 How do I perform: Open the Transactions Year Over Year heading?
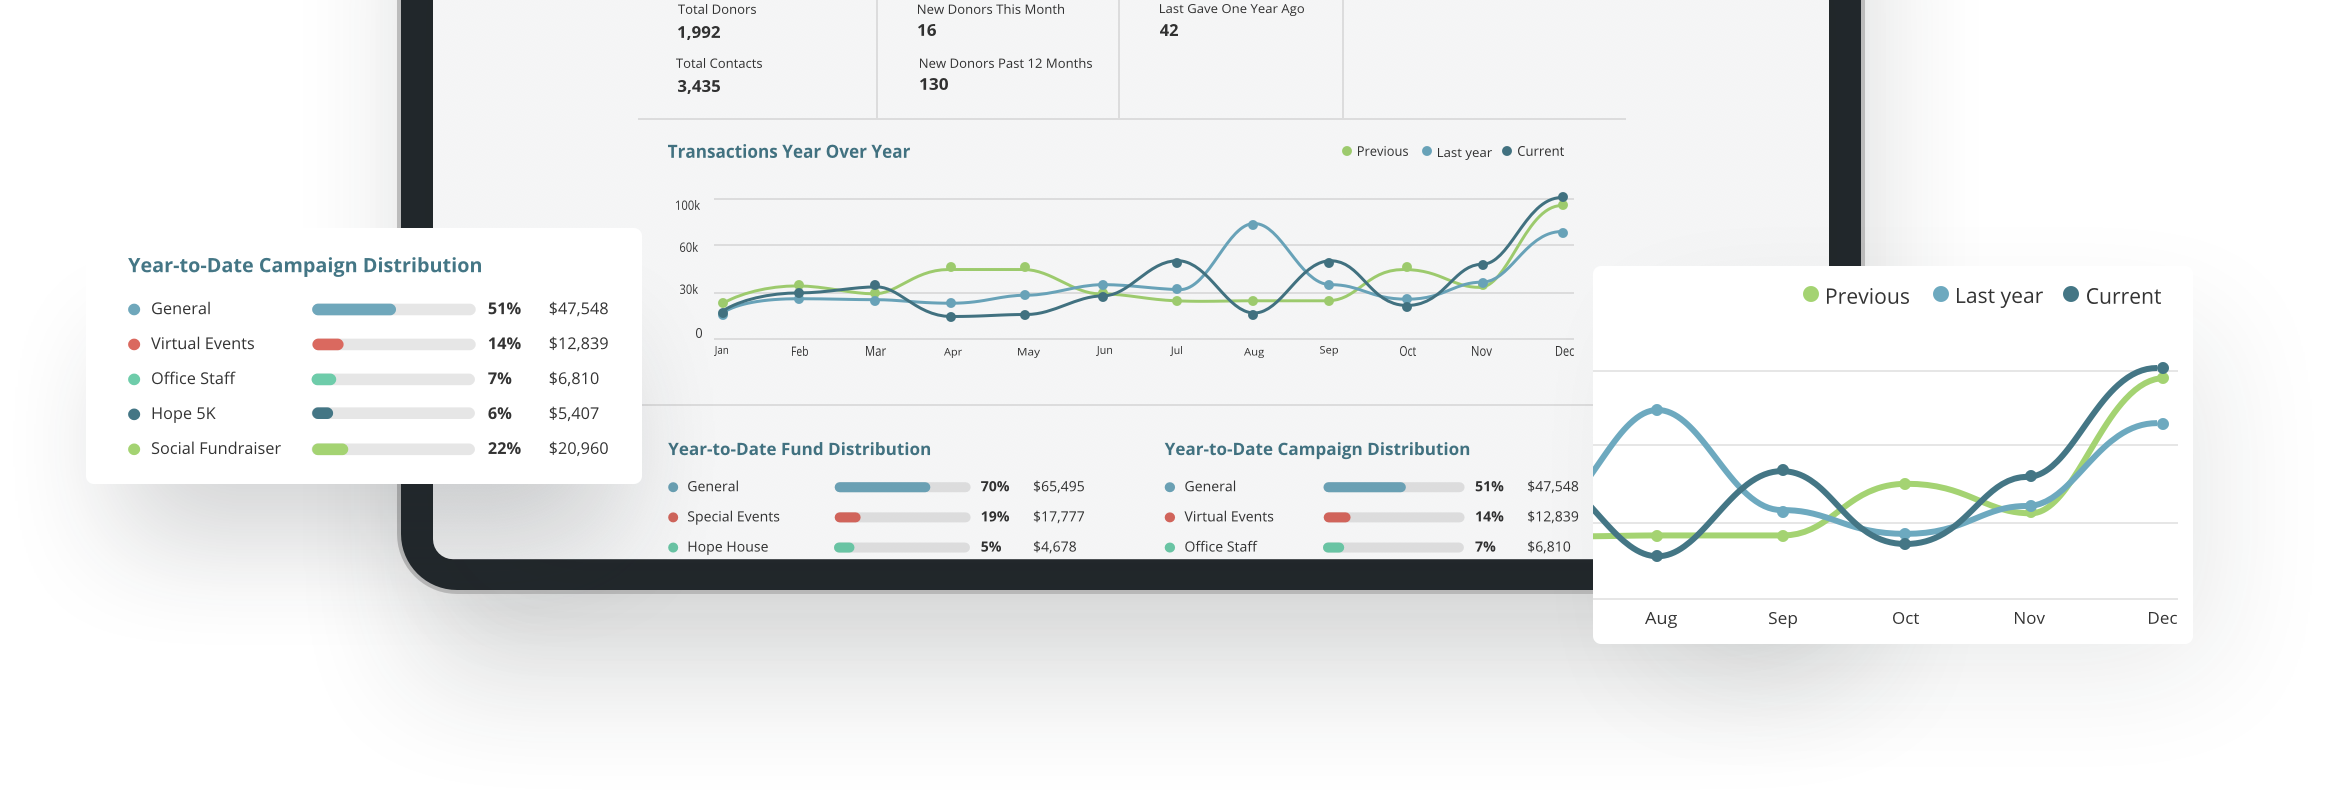coord(788,152)
